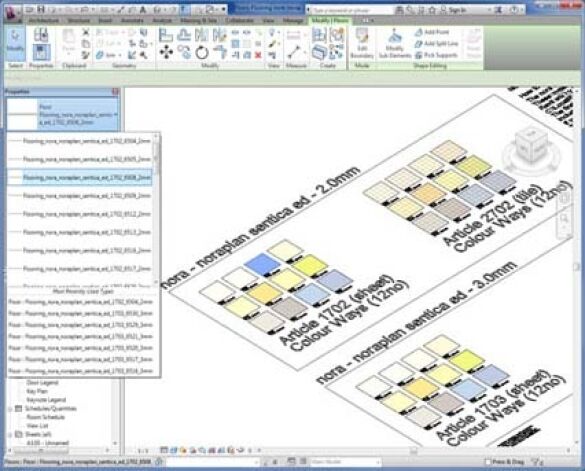Close the Properties palette
Screen dimensions: 585x471
pyautogui.click(x=115, y=91)
